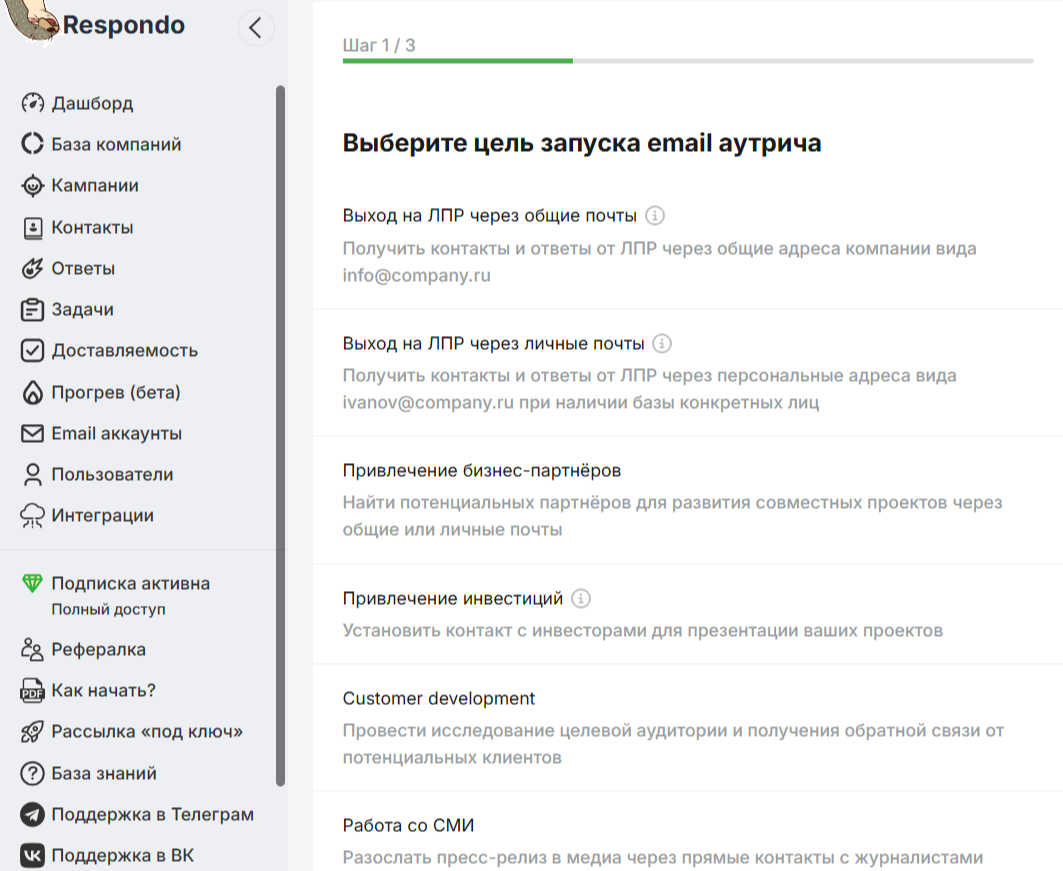This screenshot has height=871, width=1063.
Task: Click the Respondo logo
Action: pos(95,24)
